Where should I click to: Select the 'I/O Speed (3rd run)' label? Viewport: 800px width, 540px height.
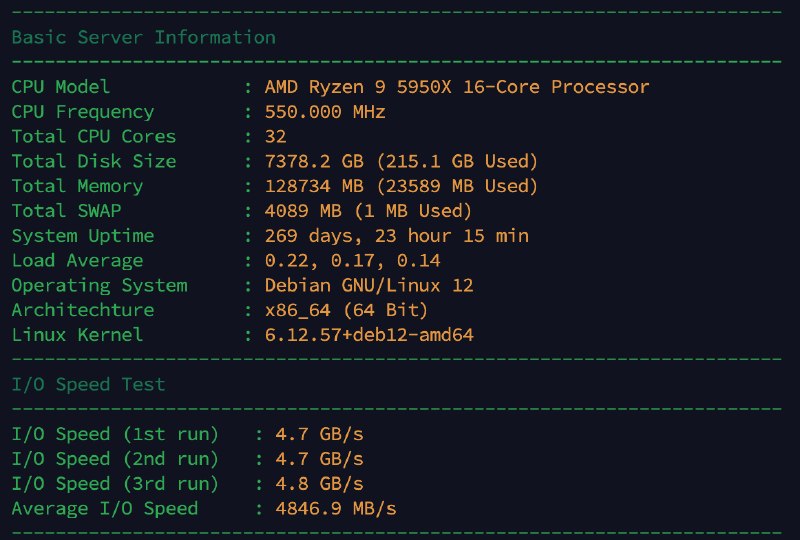click(115, 484)
